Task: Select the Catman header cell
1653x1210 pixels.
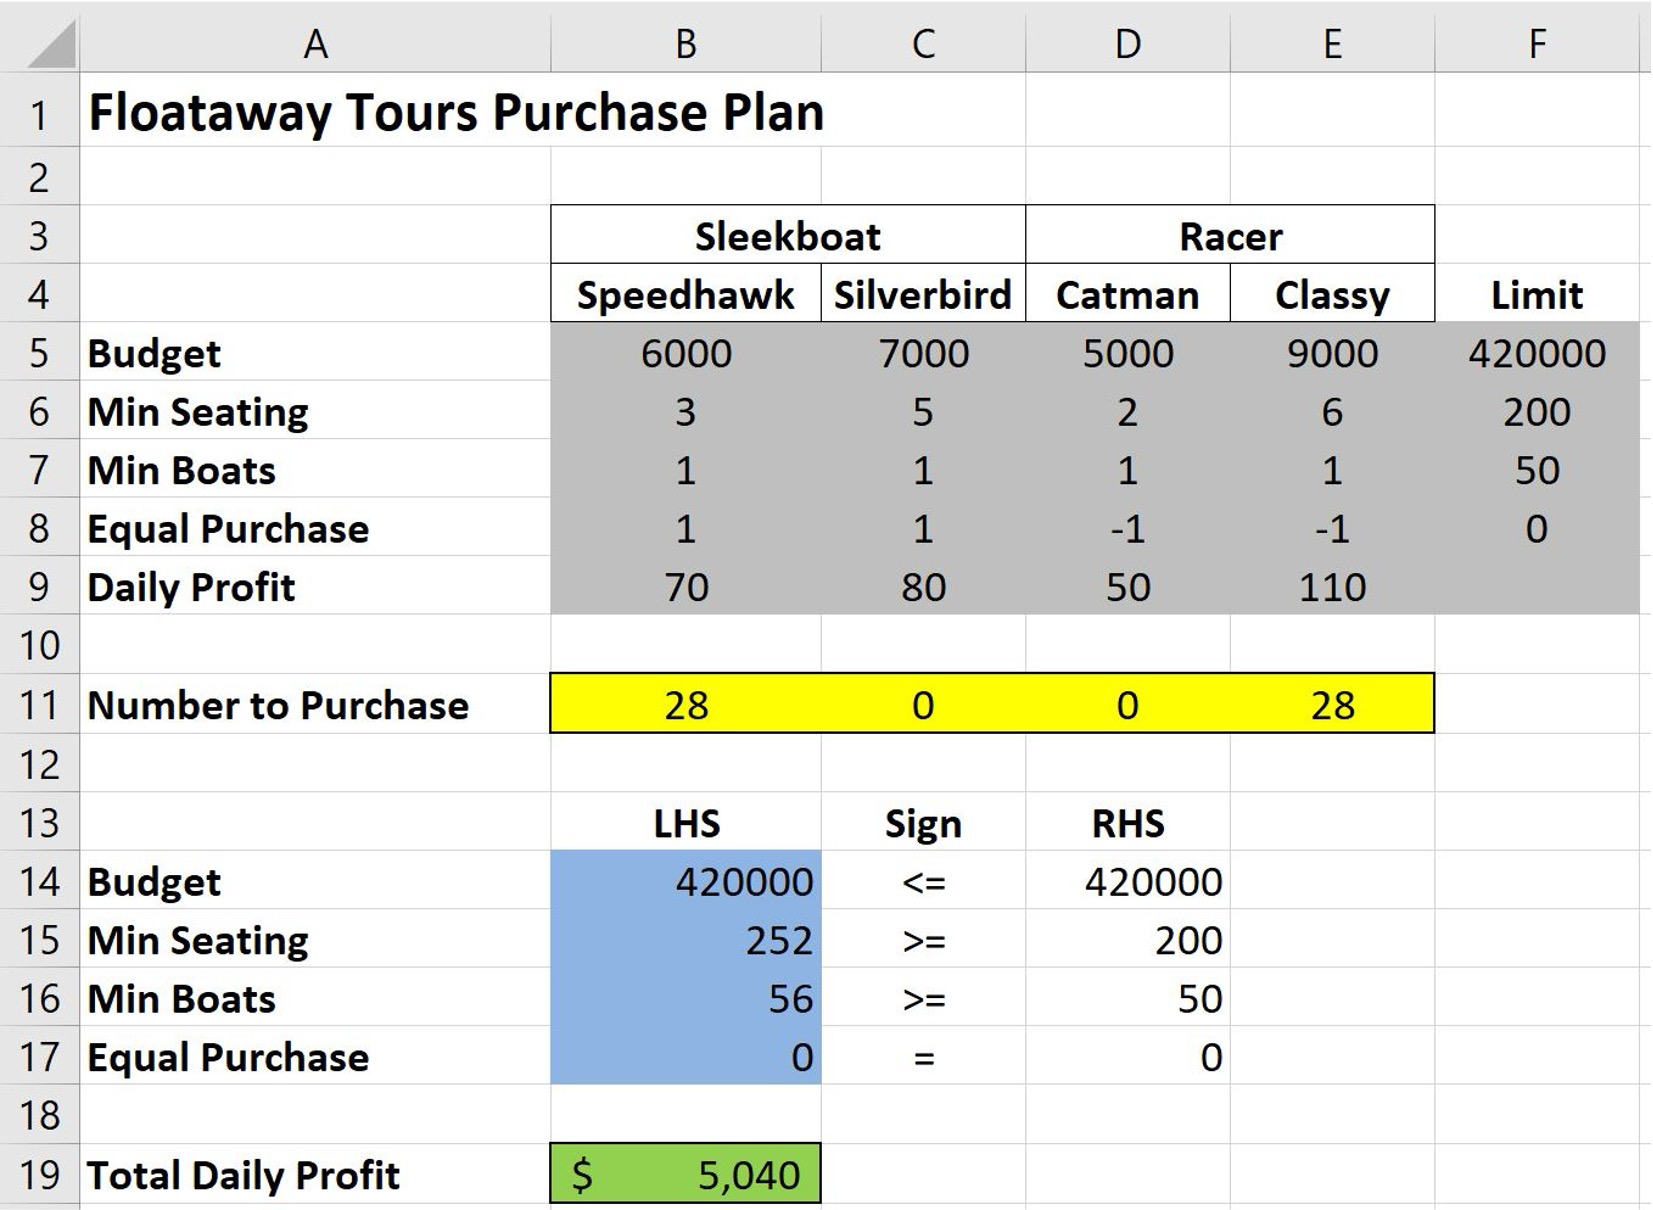Action: (1128, 294)
